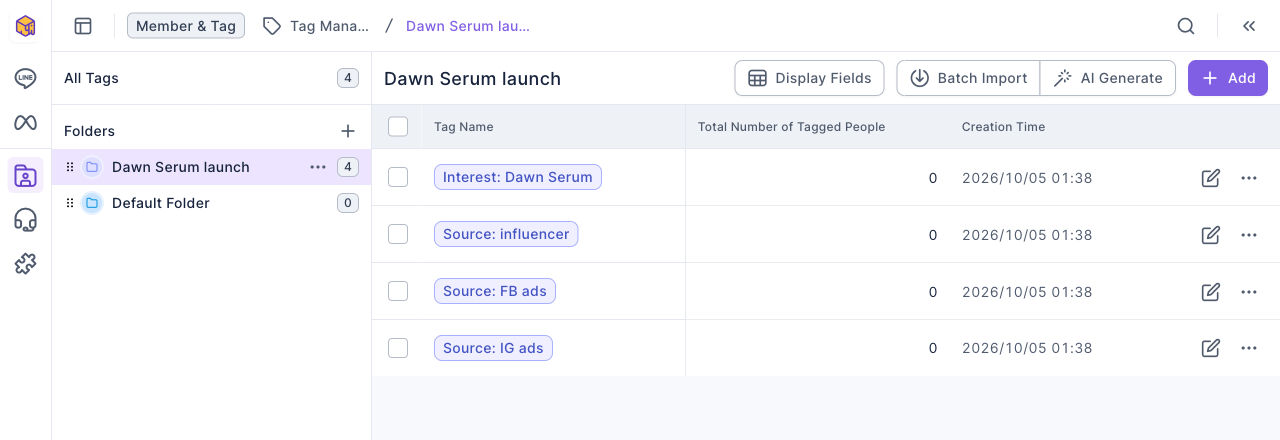The image size is (1280, 440).
Task: Select Dawn Serum launch folder
Action: click(x=211, y=167)
